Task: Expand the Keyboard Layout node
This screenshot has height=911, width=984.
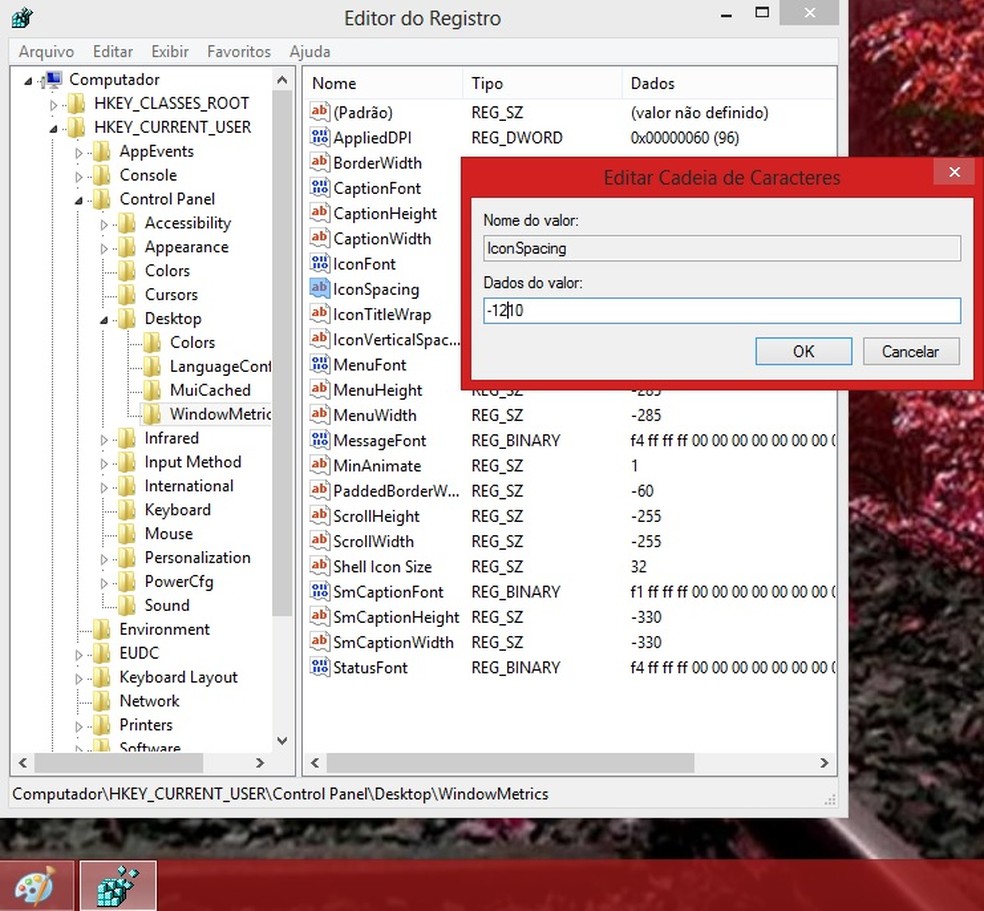Action: click(x=79, y=679)
